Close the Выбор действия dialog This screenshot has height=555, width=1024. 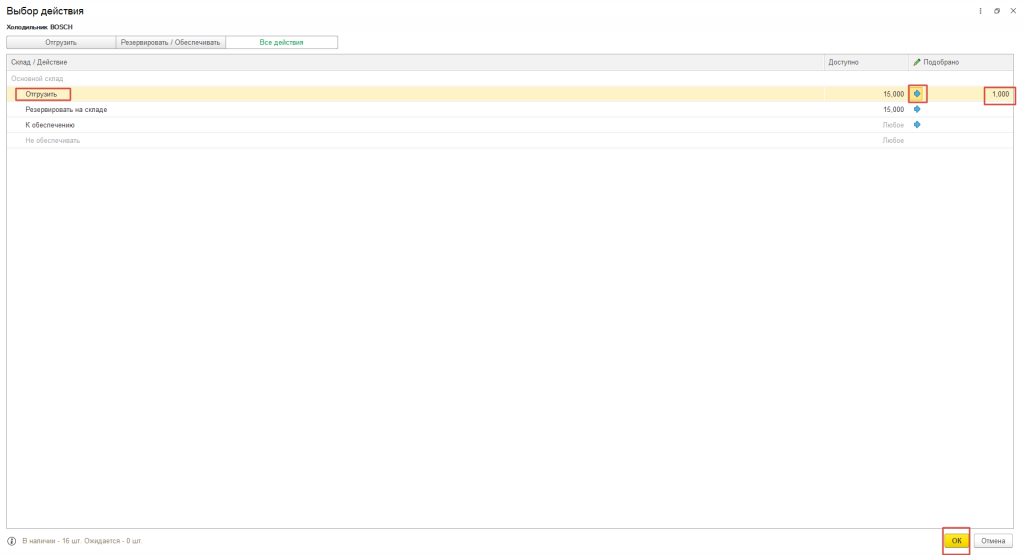(x=1013, y=11)
